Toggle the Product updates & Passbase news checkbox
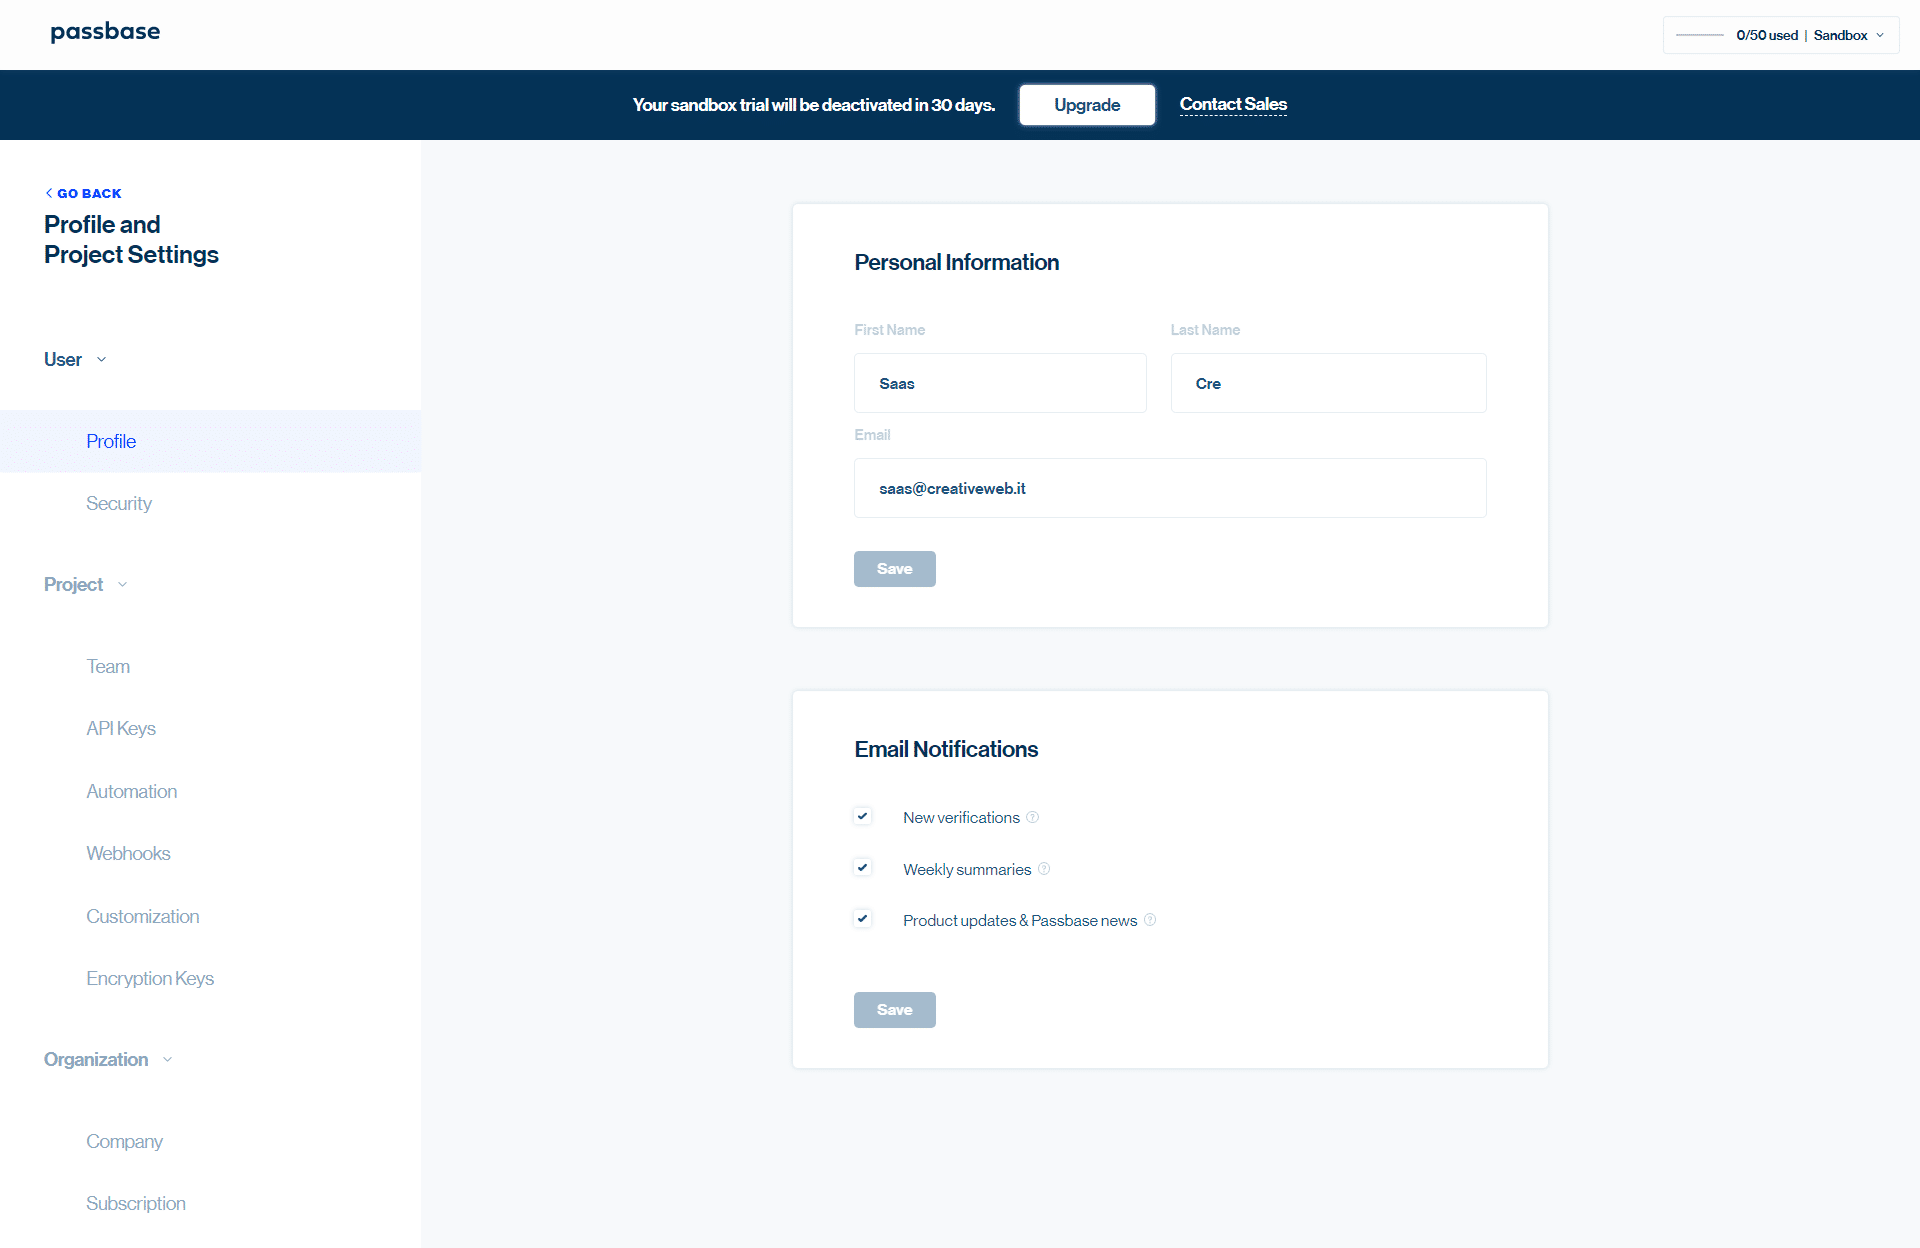Screen dimensions: 1920x1248 (863, 919)
